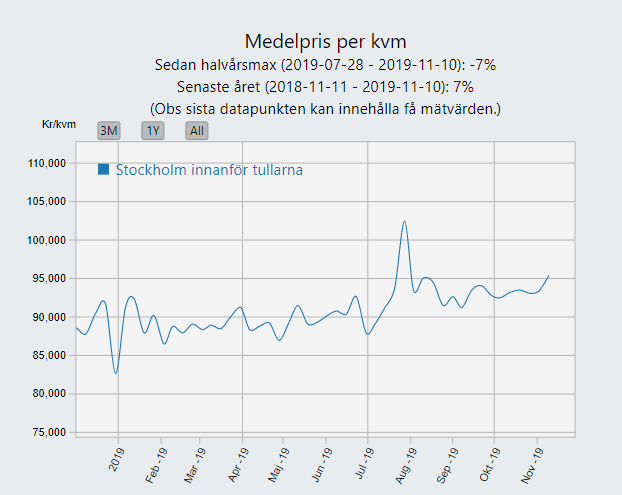Viewport: 622px width, 495px height.
Task: Click the Apr -19 axis label
Action: 238,465
